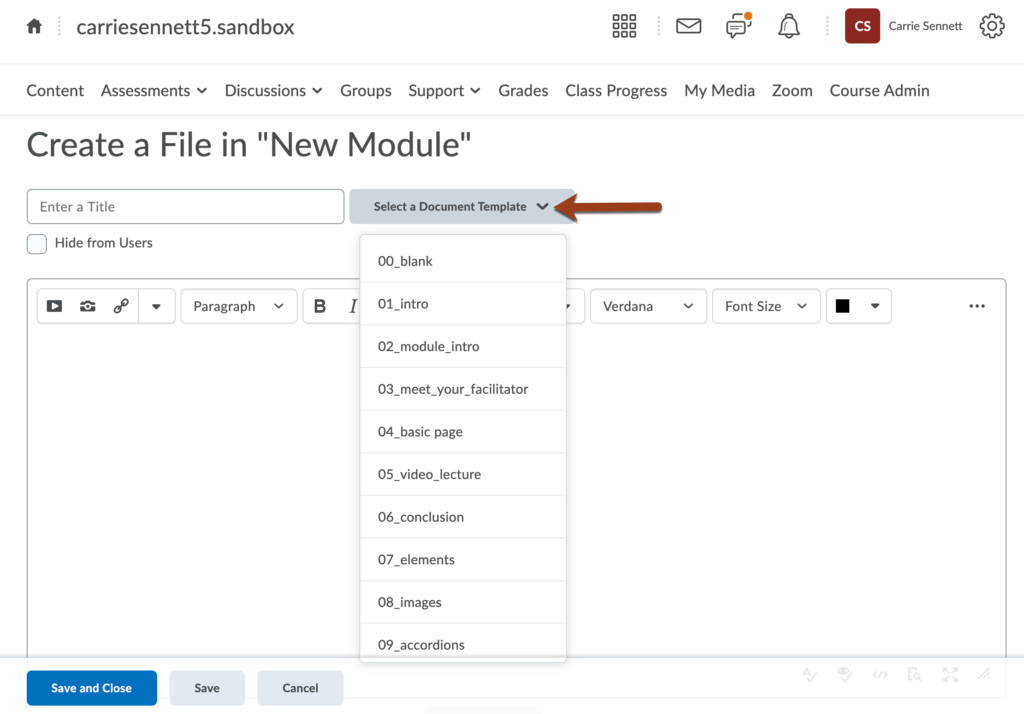The image size is (1024, 714).
Task: Go to the course home icon
Action: pos(34,26)
